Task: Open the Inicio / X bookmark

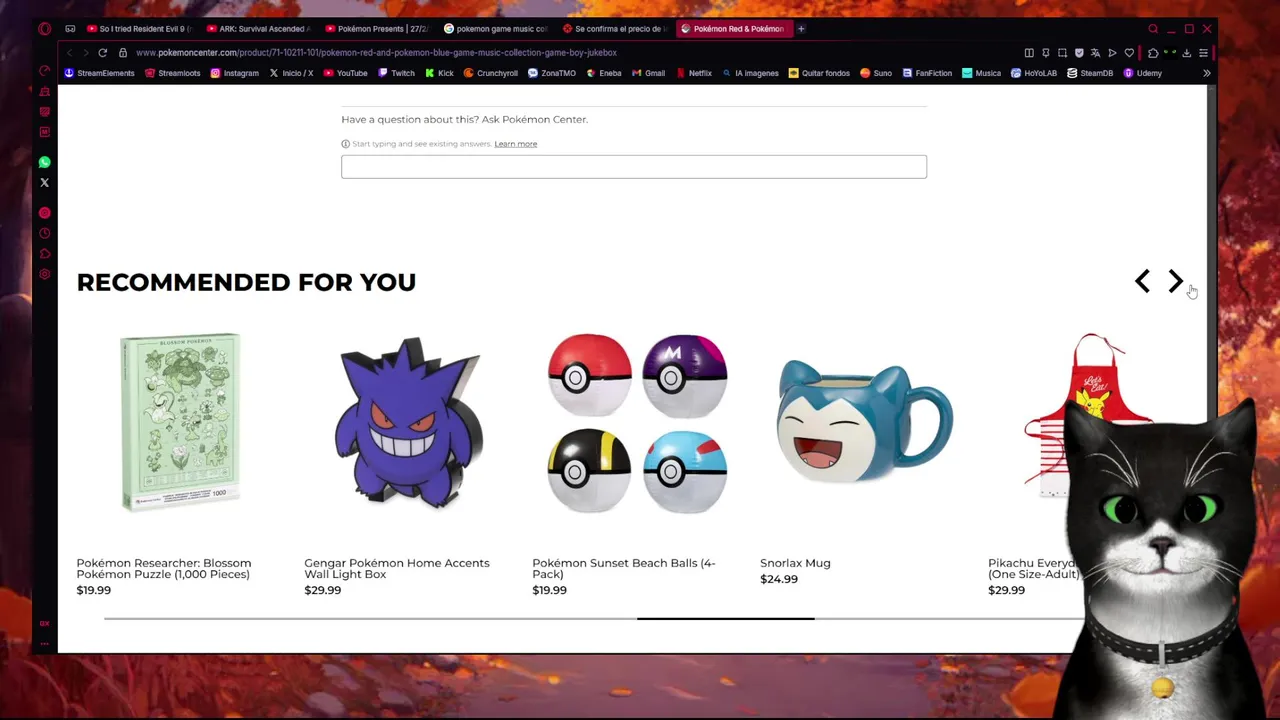Action: 291,73
